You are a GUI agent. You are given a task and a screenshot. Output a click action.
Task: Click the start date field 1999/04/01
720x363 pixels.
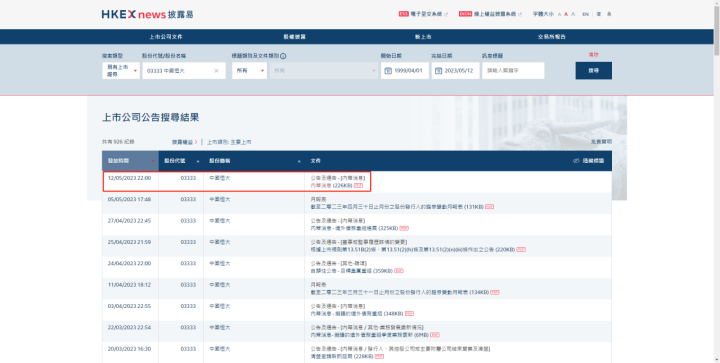(x=405, y=71)
